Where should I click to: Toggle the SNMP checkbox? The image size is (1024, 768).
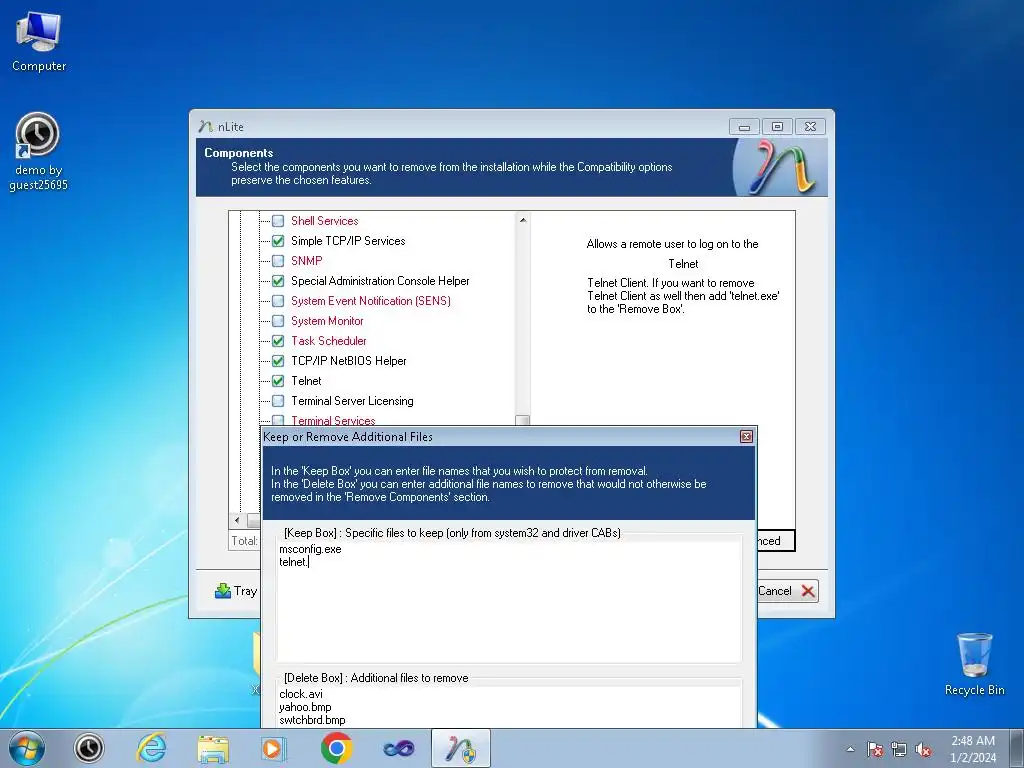[x=278, y=261]
